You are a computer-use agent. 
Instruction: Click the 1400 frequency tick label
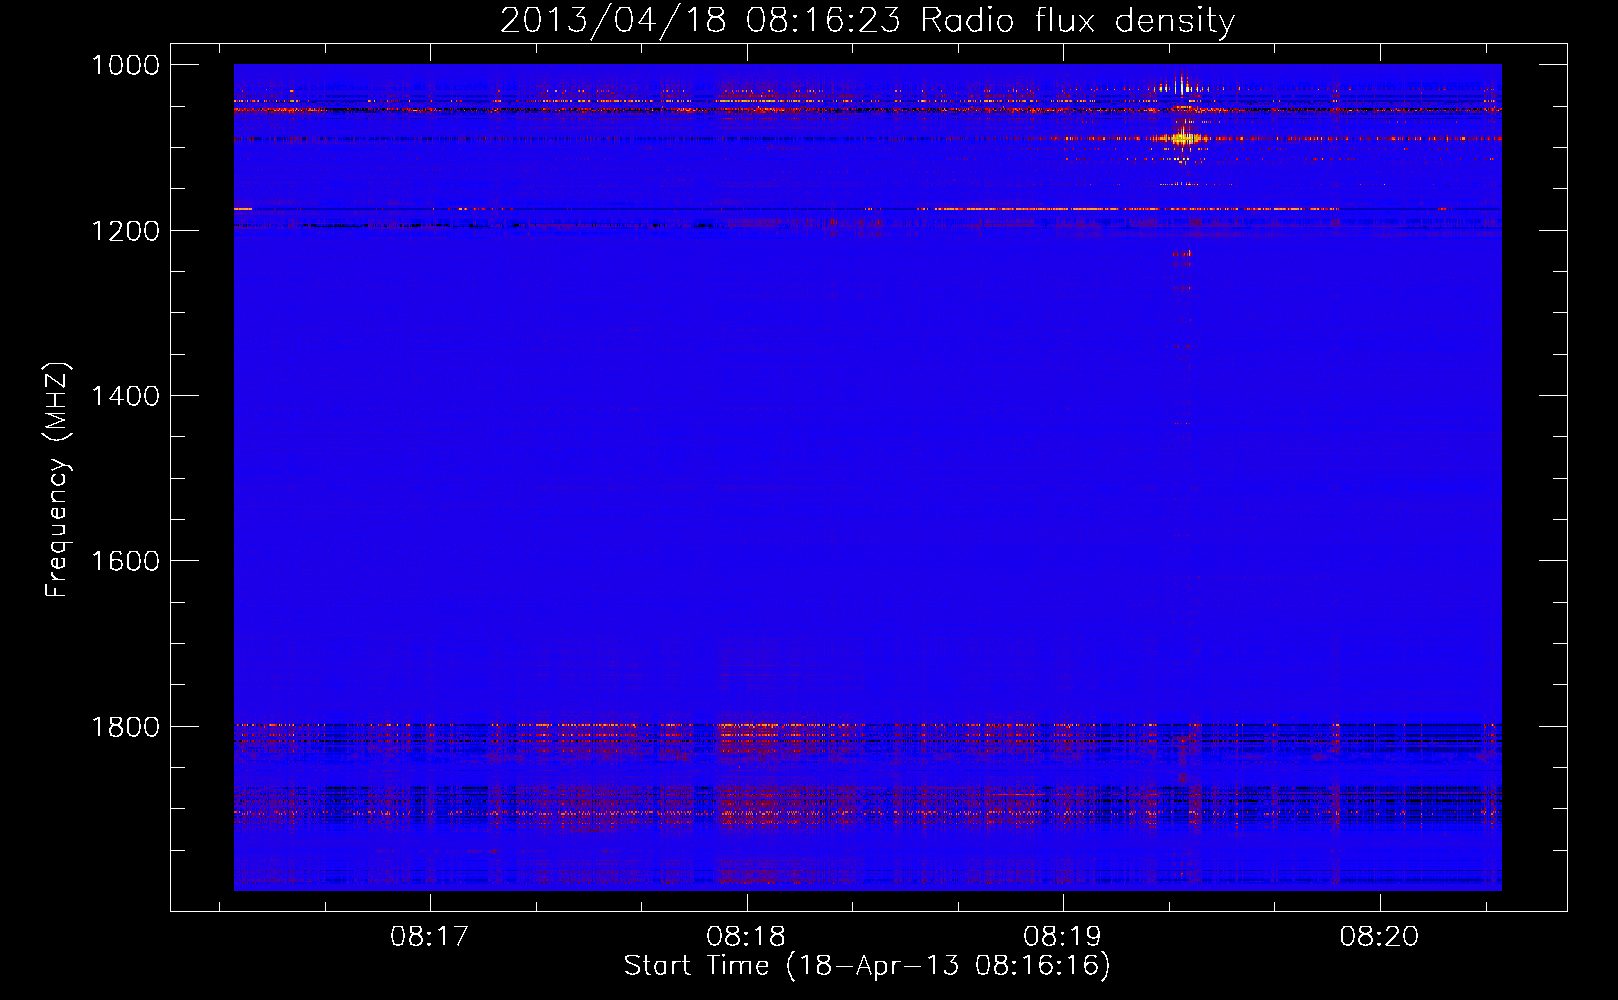125,396
